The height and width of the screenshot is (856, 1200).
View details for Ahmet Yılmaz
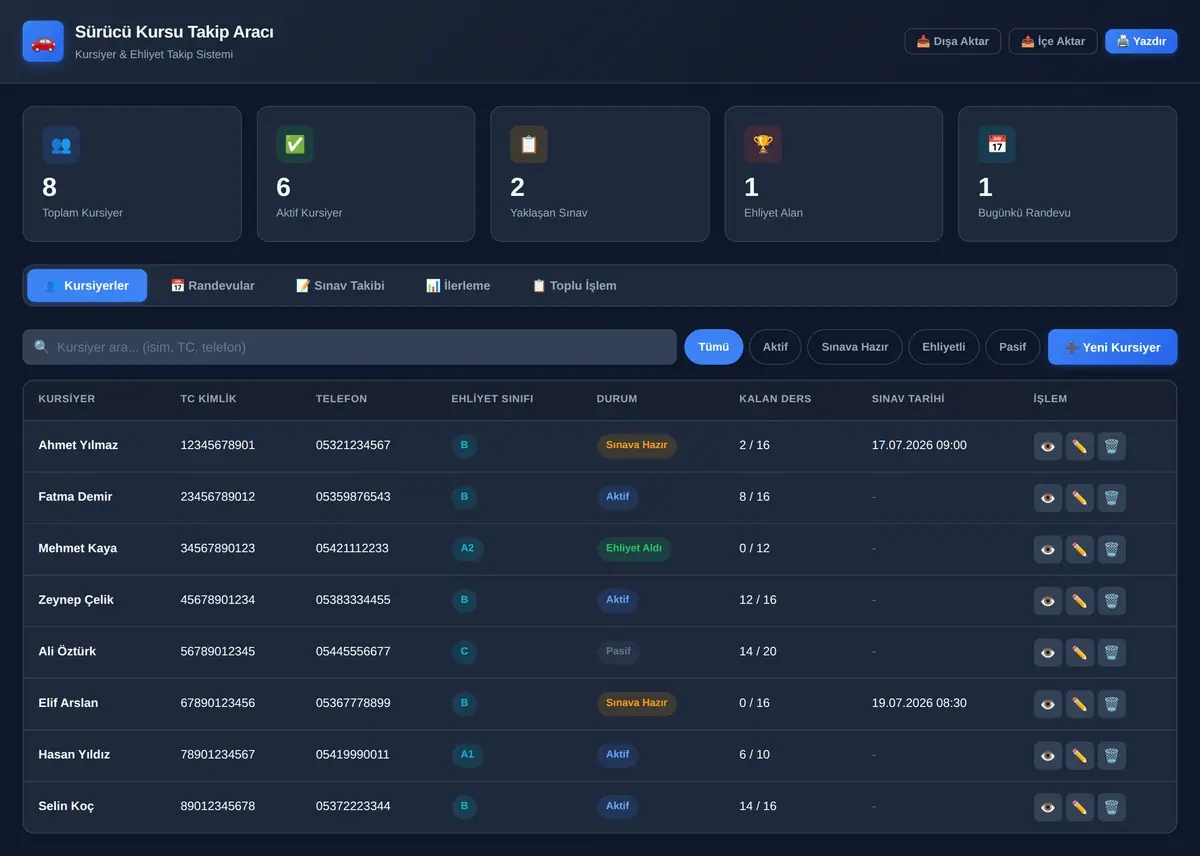point(1048,446)
